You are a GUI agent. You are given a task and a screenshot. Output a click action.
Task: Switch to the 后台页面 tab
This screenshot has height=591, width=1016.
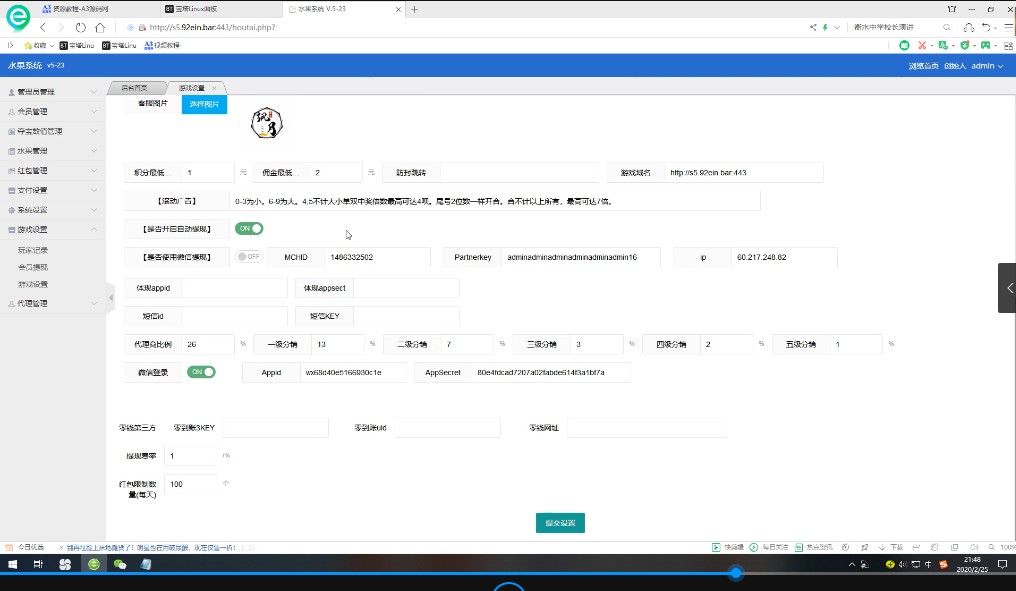click(137, 87)
